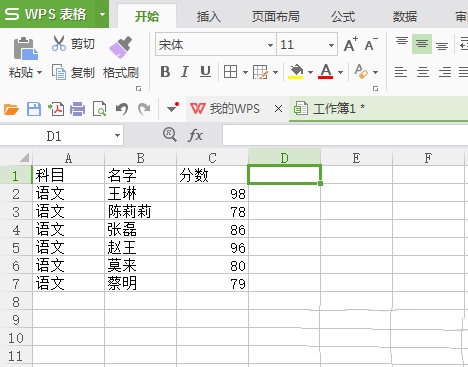Screen dimensions: 468x367
Task: Open the WPS 表格 application menu
Action: click(x=48, y=14)
